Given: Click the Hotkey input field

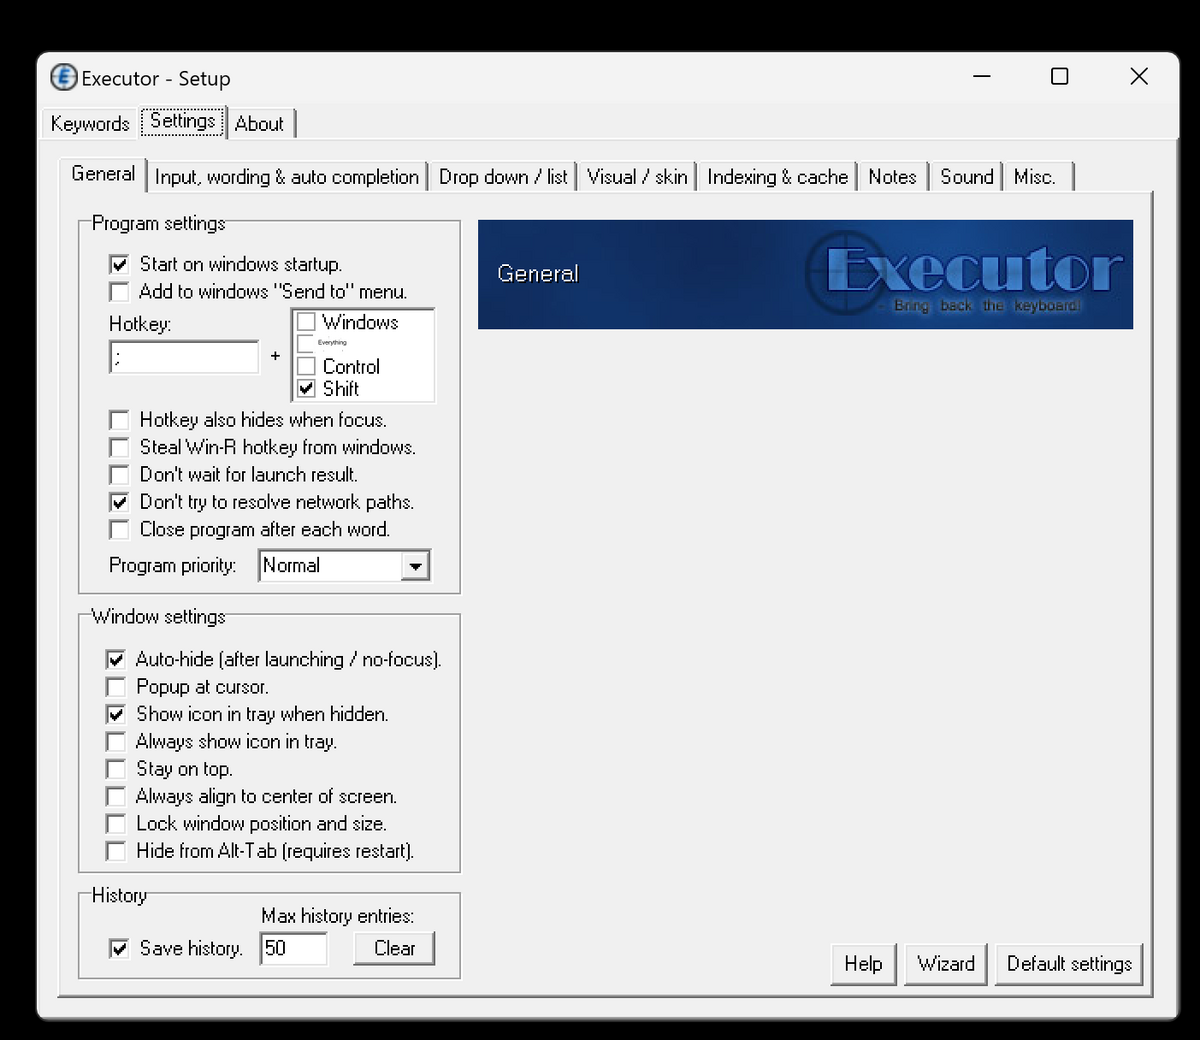Looking at the screenshot, I should click(x=184, y=357).
